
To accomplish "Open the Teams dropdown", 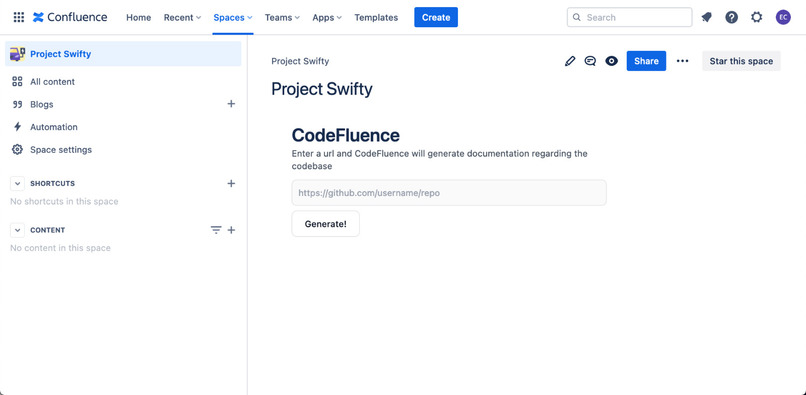I will coord(282,17).
